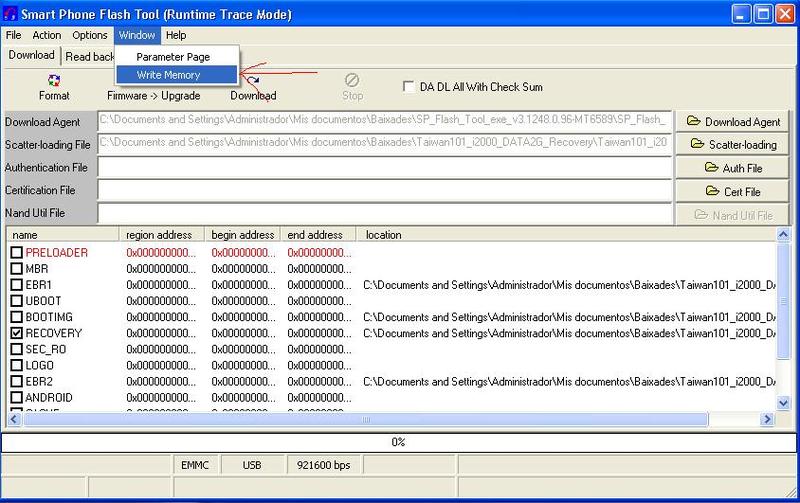Open the Options menu
Image resolution: width=800 pixels, height=503 pixels.
(90, 35)
